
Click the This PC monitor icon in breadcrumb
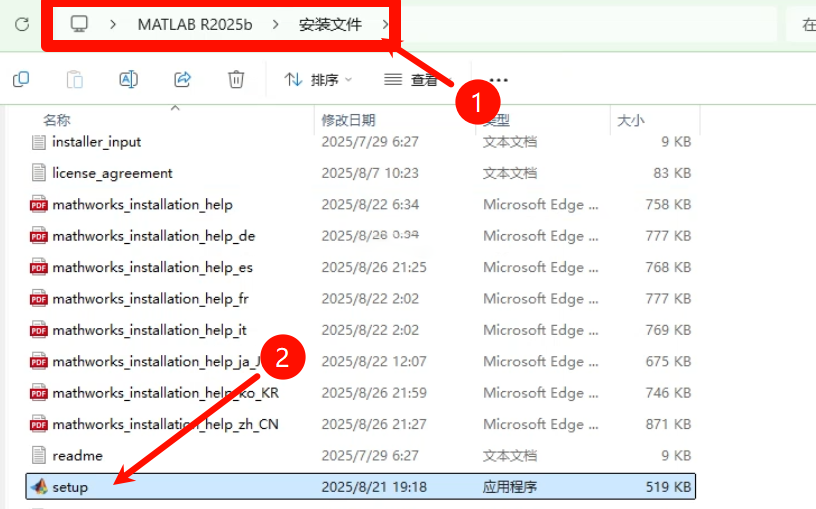[x=79, y=24]
